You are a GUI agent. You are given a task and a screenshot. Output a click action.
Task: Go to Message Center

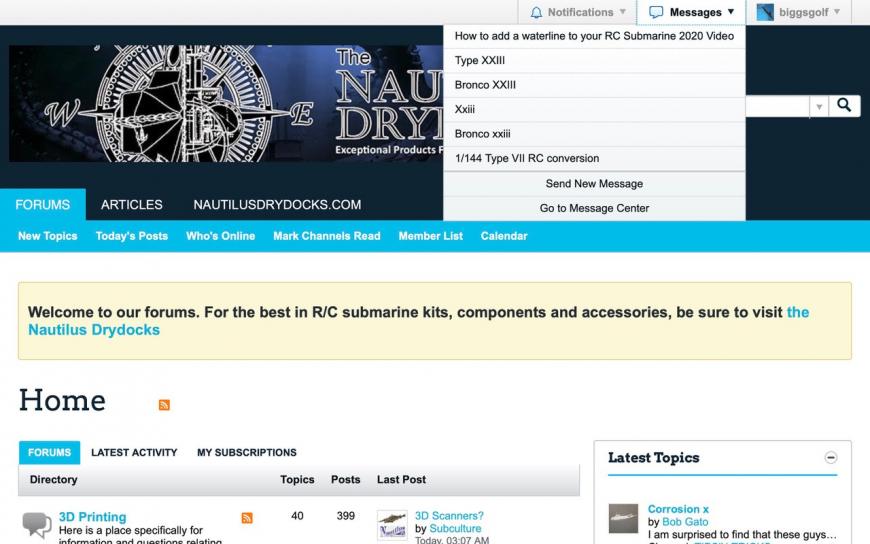[594, 208]
